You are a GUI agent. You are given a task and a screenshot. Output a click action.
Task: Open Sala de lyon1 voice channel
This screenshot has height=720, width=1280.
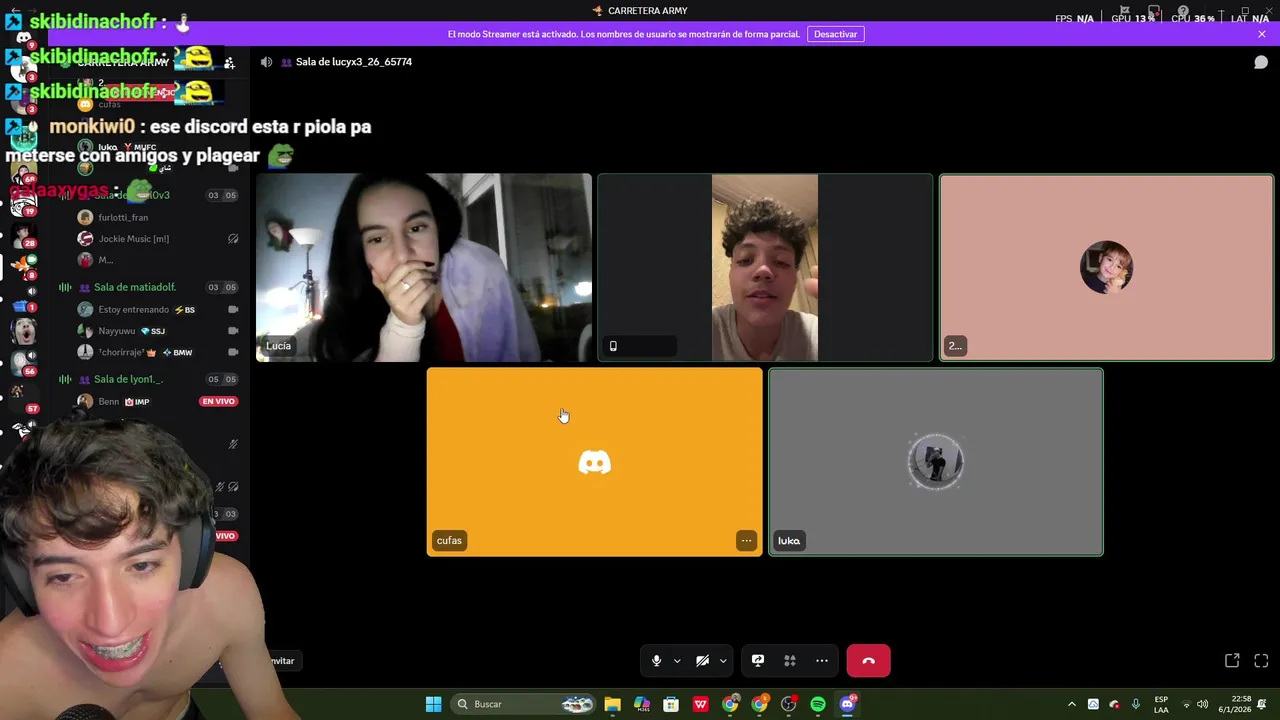pyautogui.click(x=128, y=379)
